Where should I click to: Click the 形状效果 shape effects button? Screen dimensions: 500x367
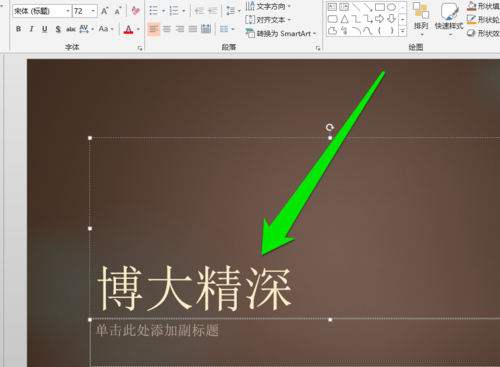483,33
